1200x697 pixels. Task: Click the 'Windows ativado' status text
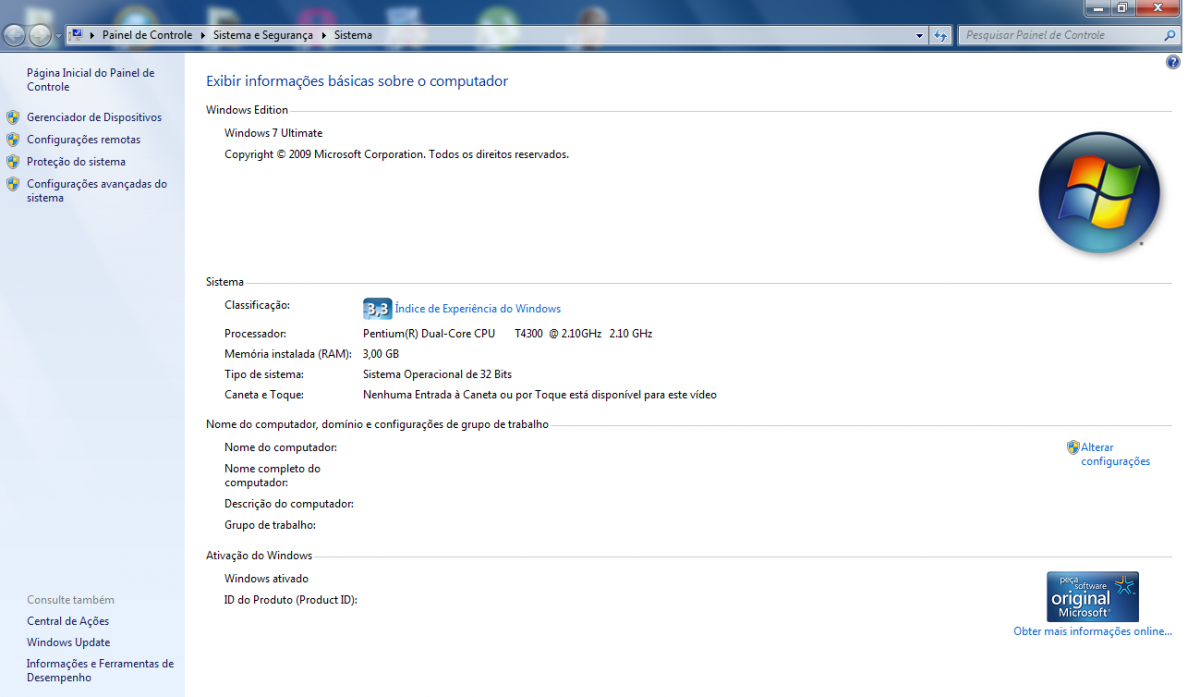coord(266,578)
